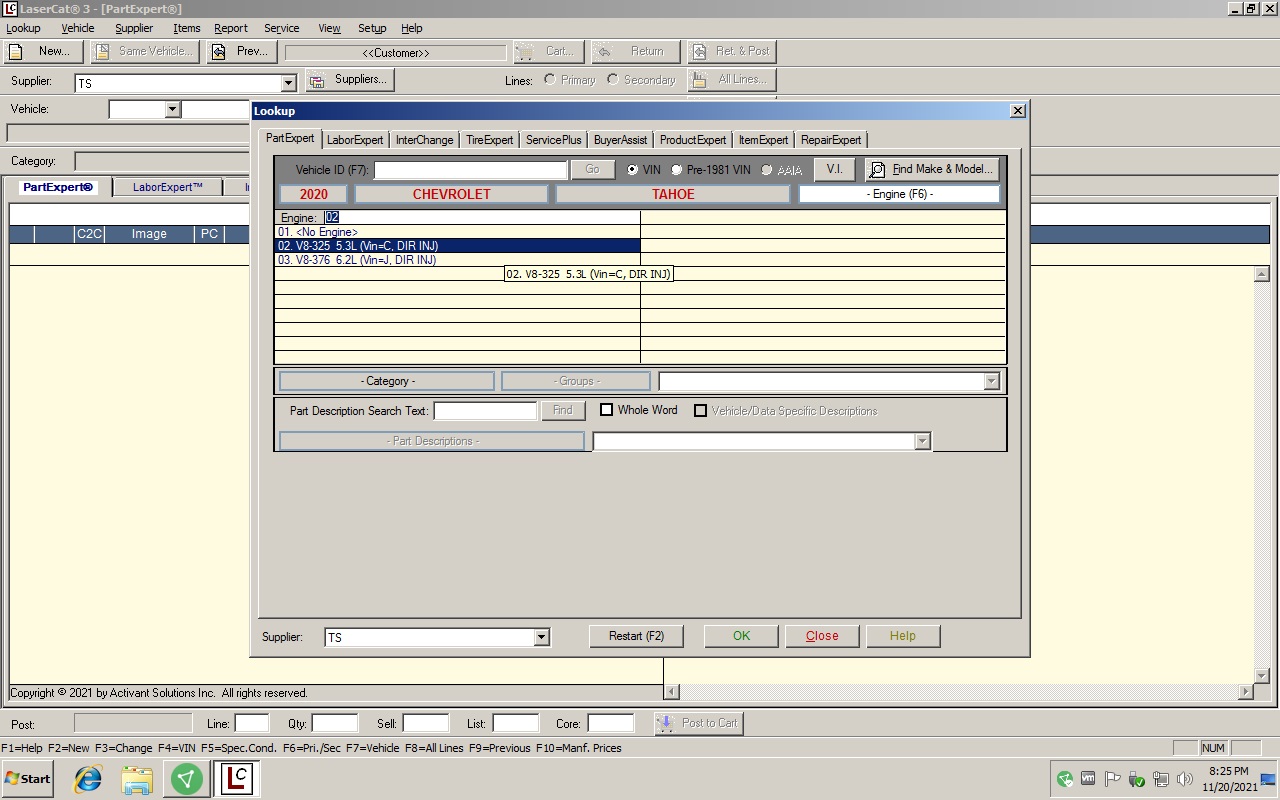Switch to the InterChange tab

coord(424,140)
